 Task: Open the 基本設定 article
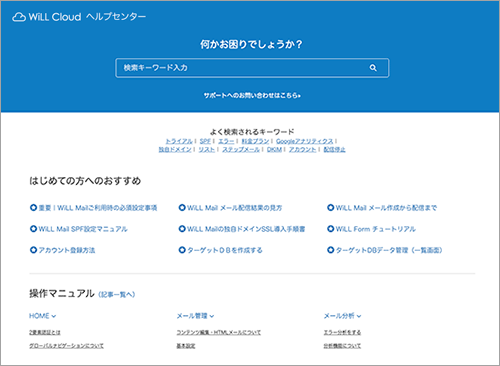click(186, 346)
